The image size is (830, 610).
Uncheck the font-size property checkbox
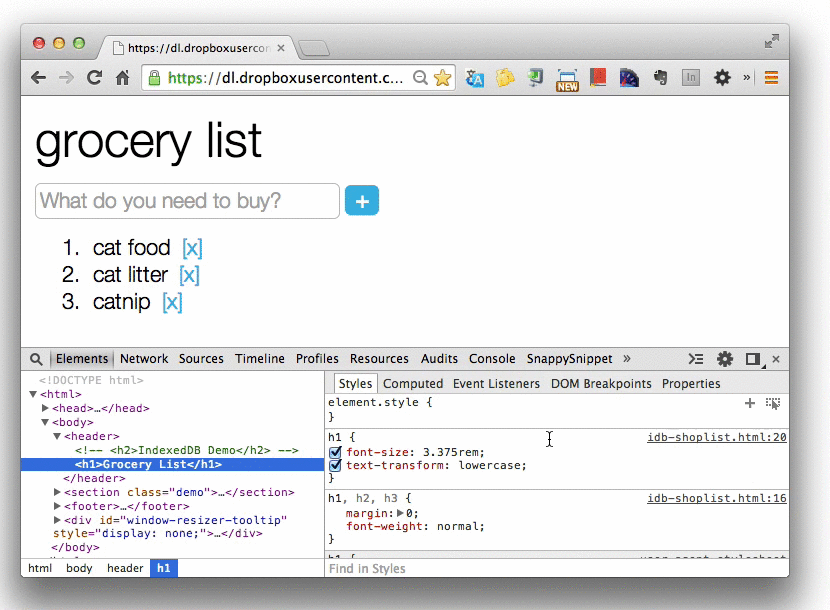pyautogui.click(x=336, y=452)
